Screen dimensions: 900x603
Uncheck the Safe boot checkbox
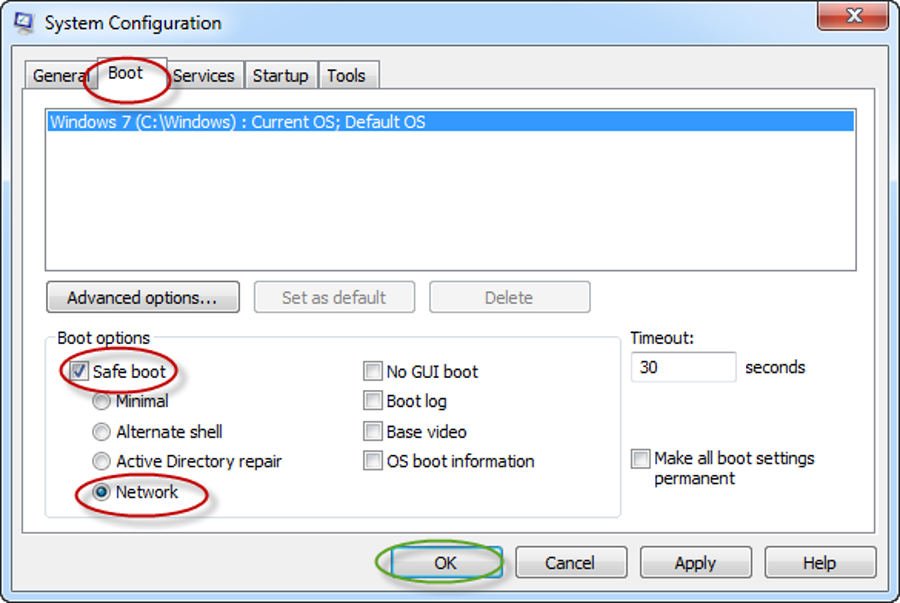pyautogui.click(x=79, y=371)
